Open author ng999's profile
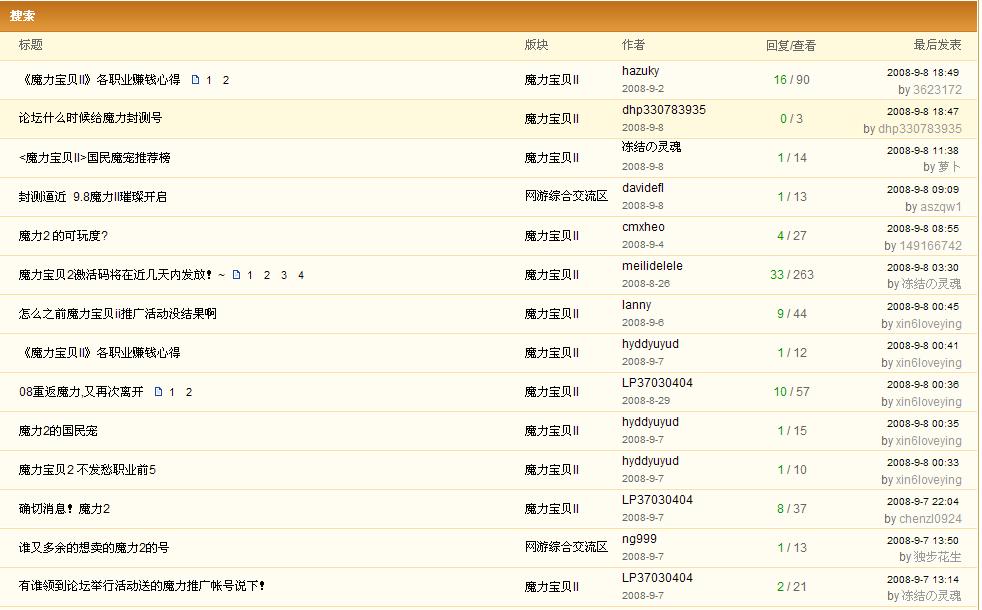 (x=639, y=539)
